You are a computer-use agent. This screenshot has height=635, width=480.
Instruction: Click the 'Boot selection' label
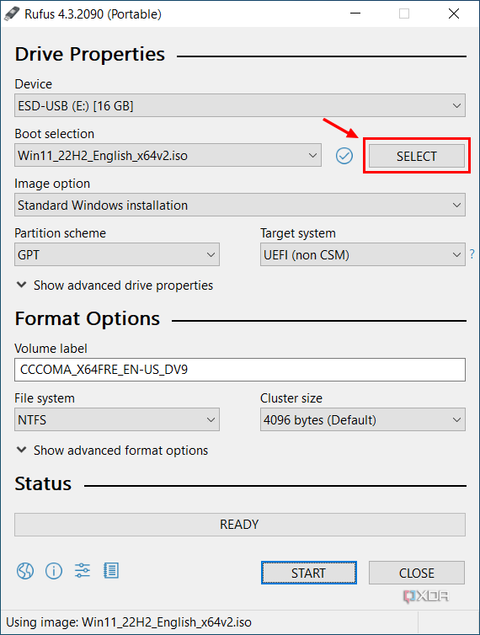pos(54,134)
